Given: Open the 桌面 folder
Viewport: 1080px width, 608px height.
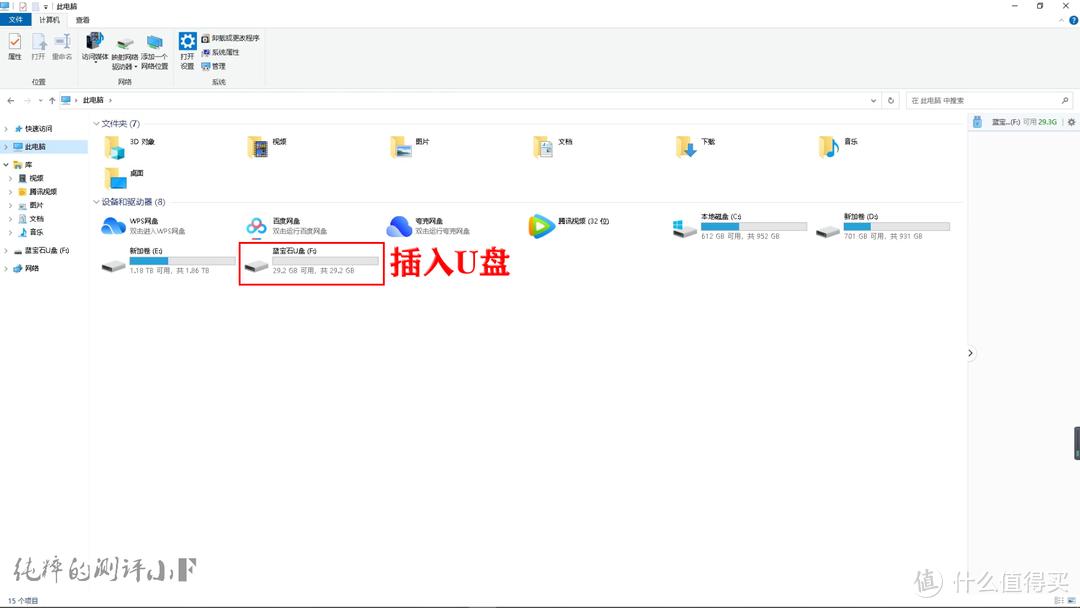Looking at the screenshot, I should pyautogui.click(x=124, y=178).
